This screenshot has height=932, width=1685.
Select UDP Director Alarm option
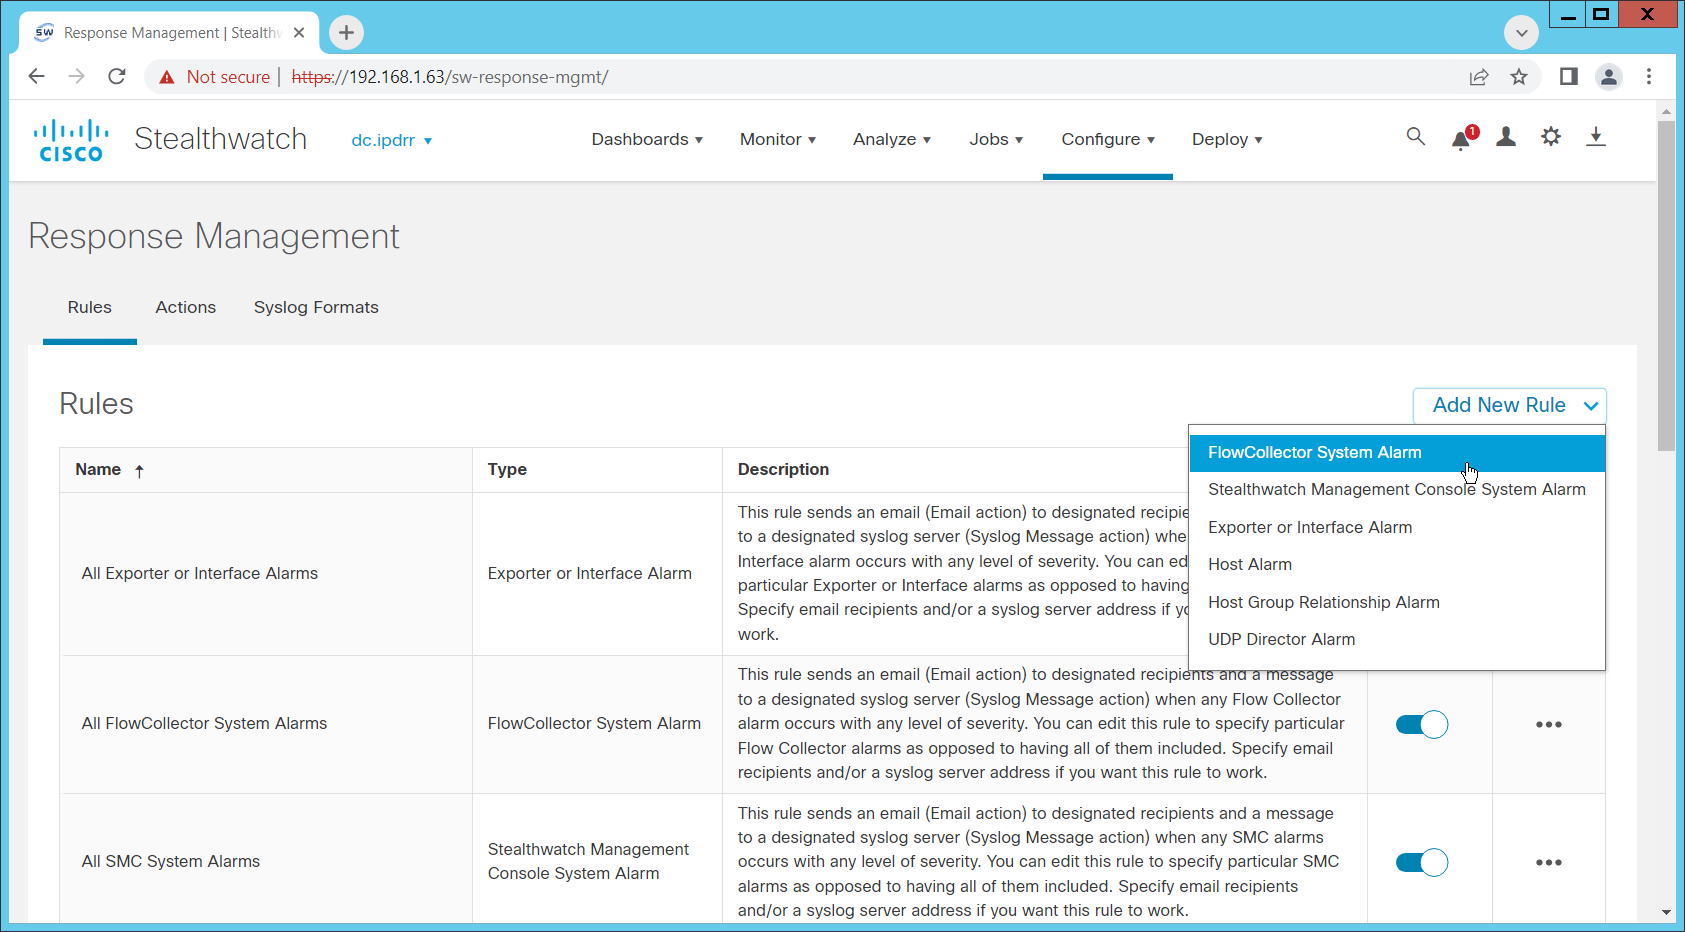pos(1397,640)
